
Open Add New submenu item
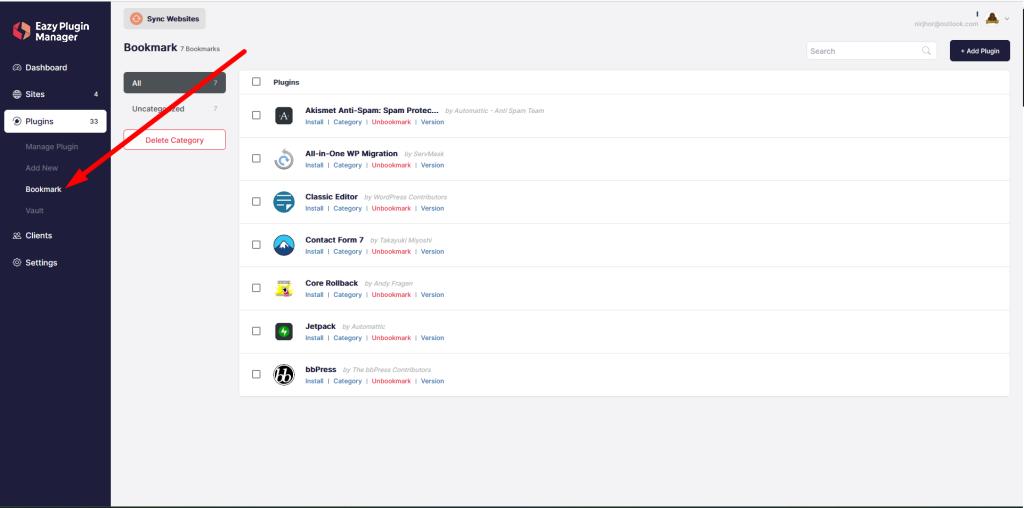[x=42, y=168]
